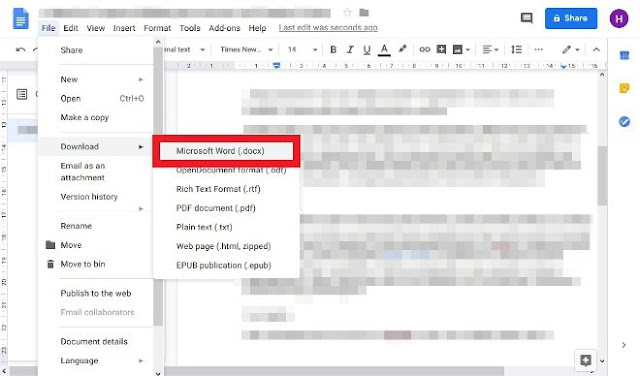Image resolution: width=640 pixels, height=376 pixels.
Task: Open the Google Docs home icon
Action: pos(21,19)
